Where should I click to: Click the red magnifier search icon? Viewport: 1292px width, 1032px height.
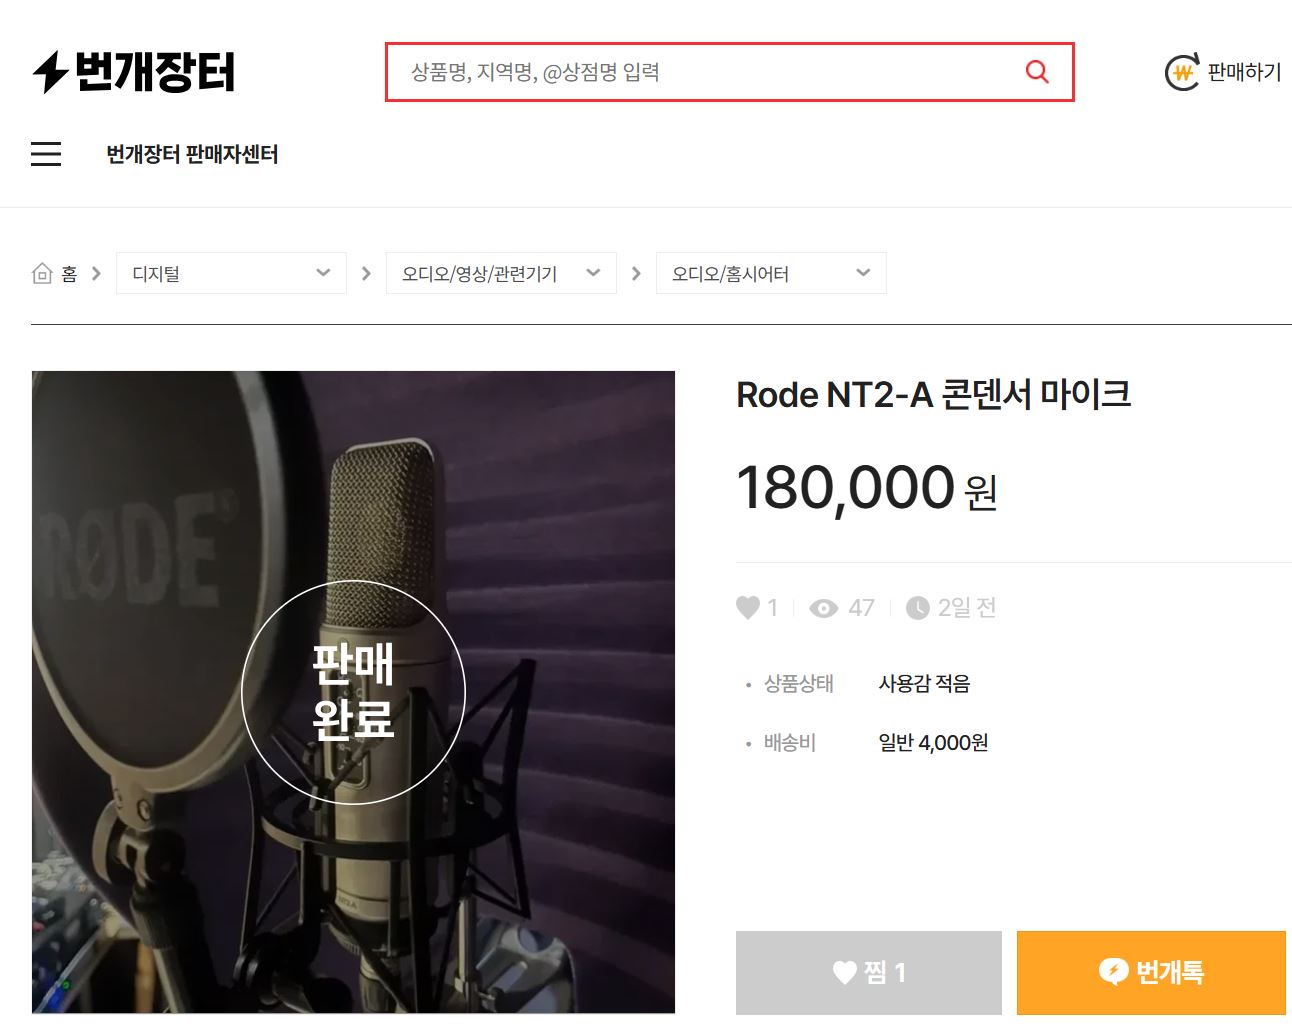pyautogui.click(x=1037, y=72)
